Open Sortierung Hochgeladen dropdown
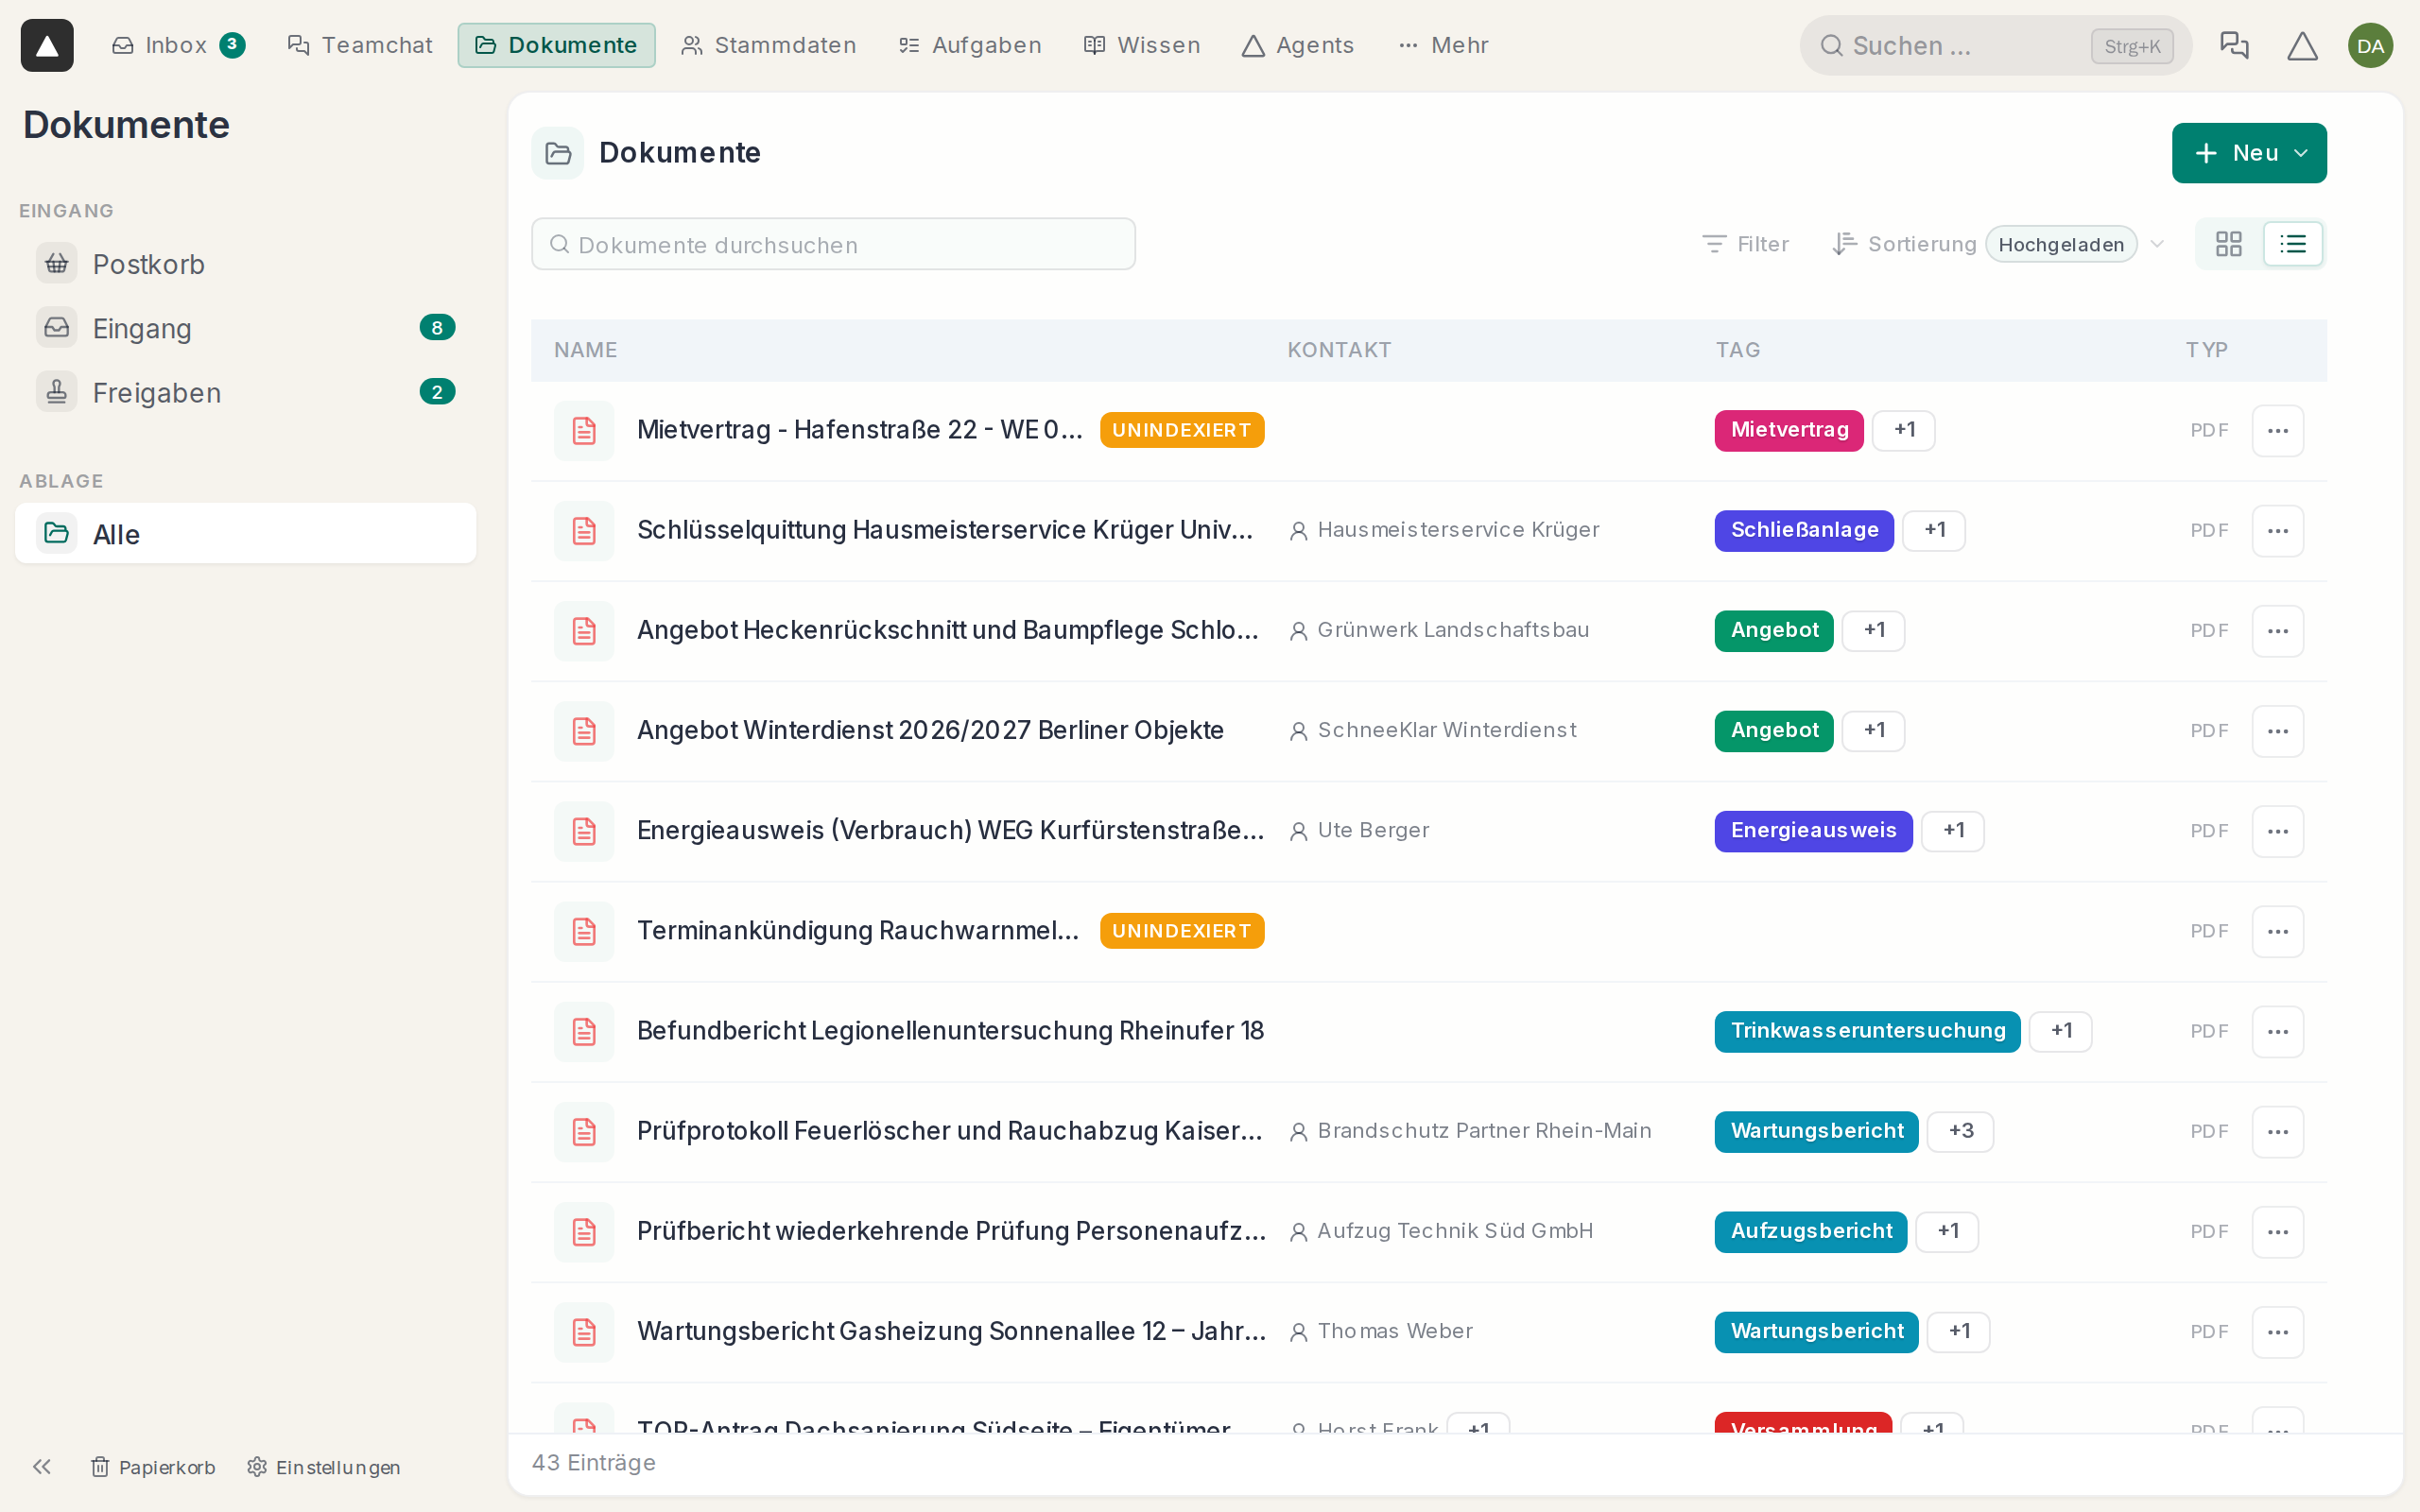The width and height of the screenshot is (2420, 1512). point(1999,244)
